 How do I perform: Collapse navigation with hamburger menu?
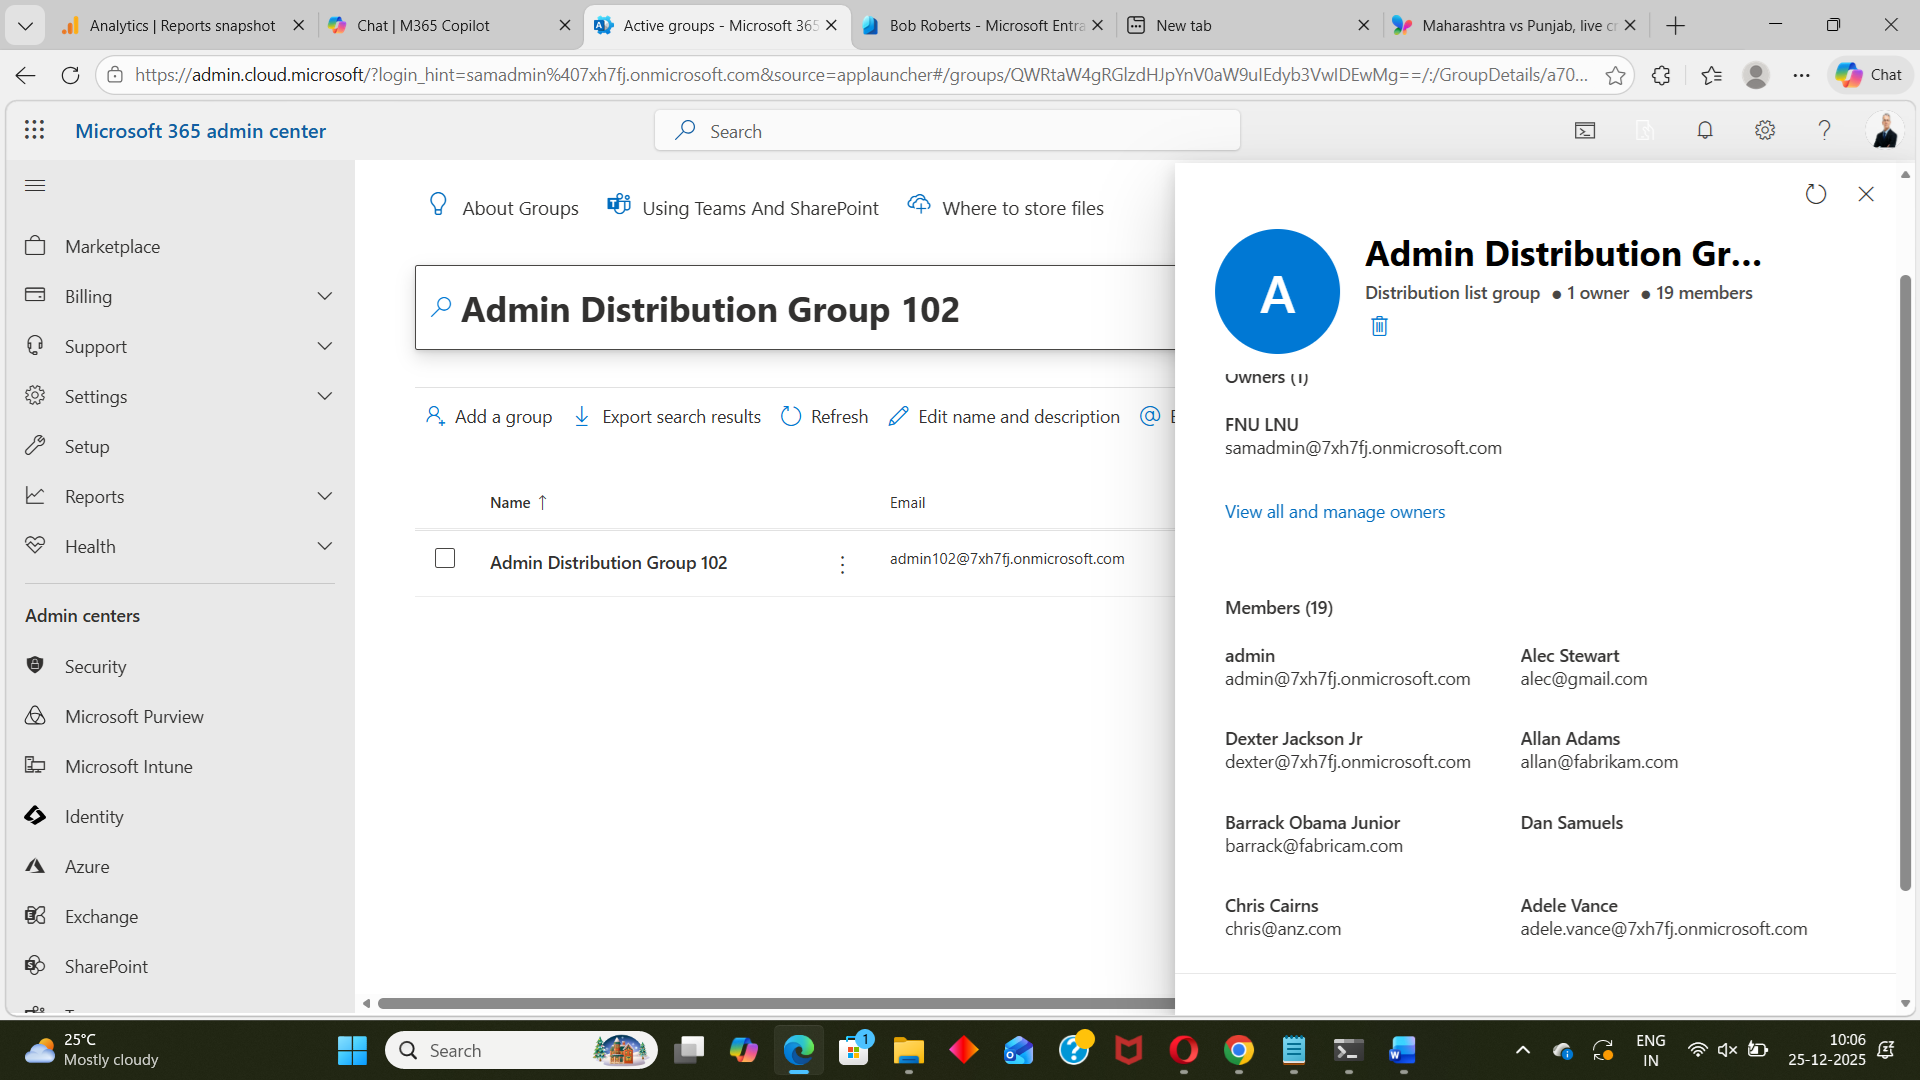tap(35, 185)
